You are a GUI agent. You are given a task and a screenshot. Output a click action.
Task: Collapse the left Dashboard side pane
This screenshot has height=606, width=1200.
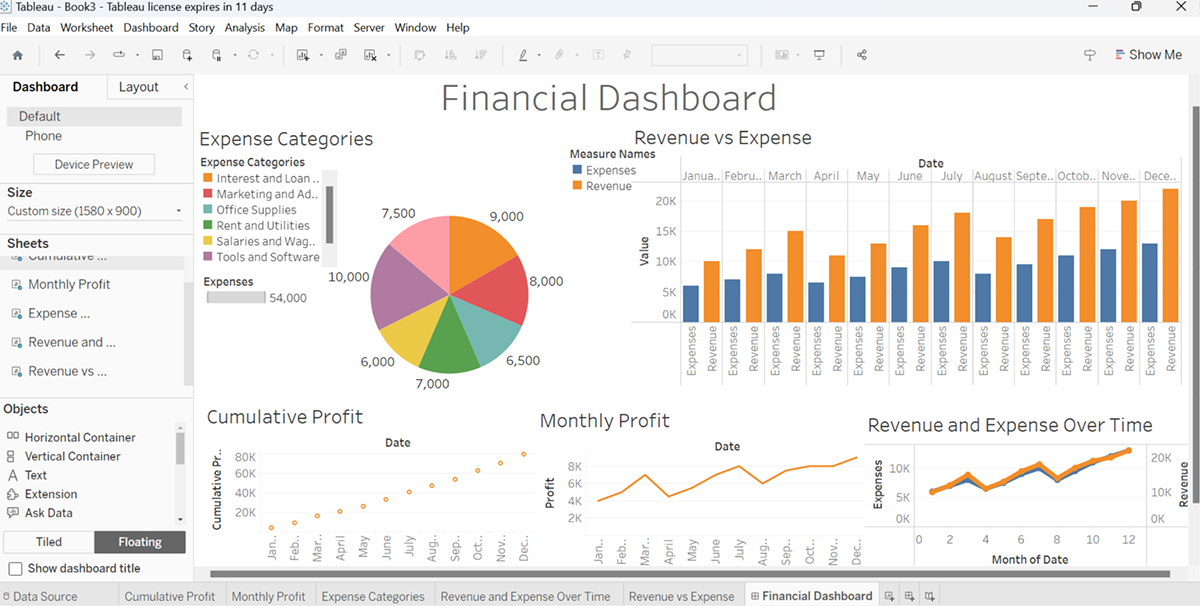[x=186, y=87]
